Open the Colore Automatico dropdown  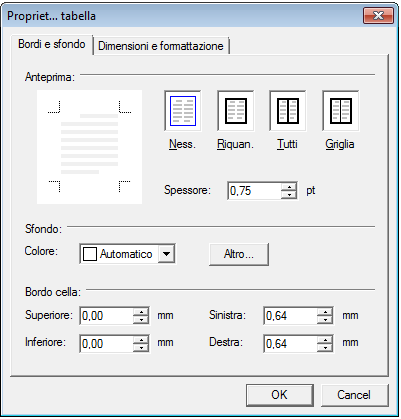click(166, 254)
